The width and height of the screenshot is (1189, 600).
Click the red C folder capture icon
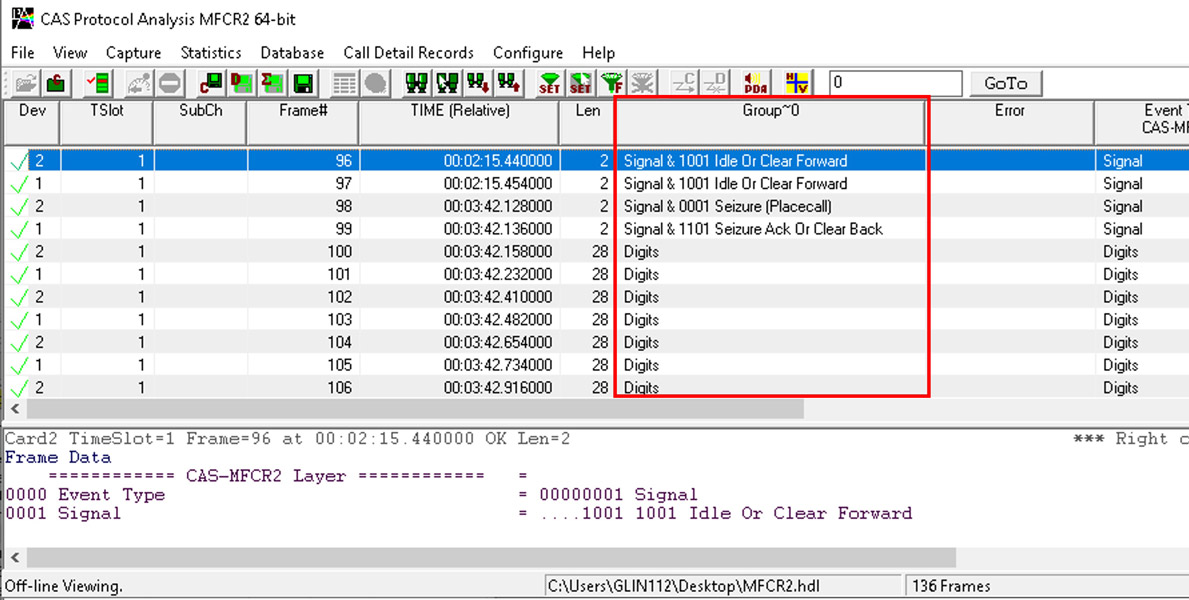55,83
